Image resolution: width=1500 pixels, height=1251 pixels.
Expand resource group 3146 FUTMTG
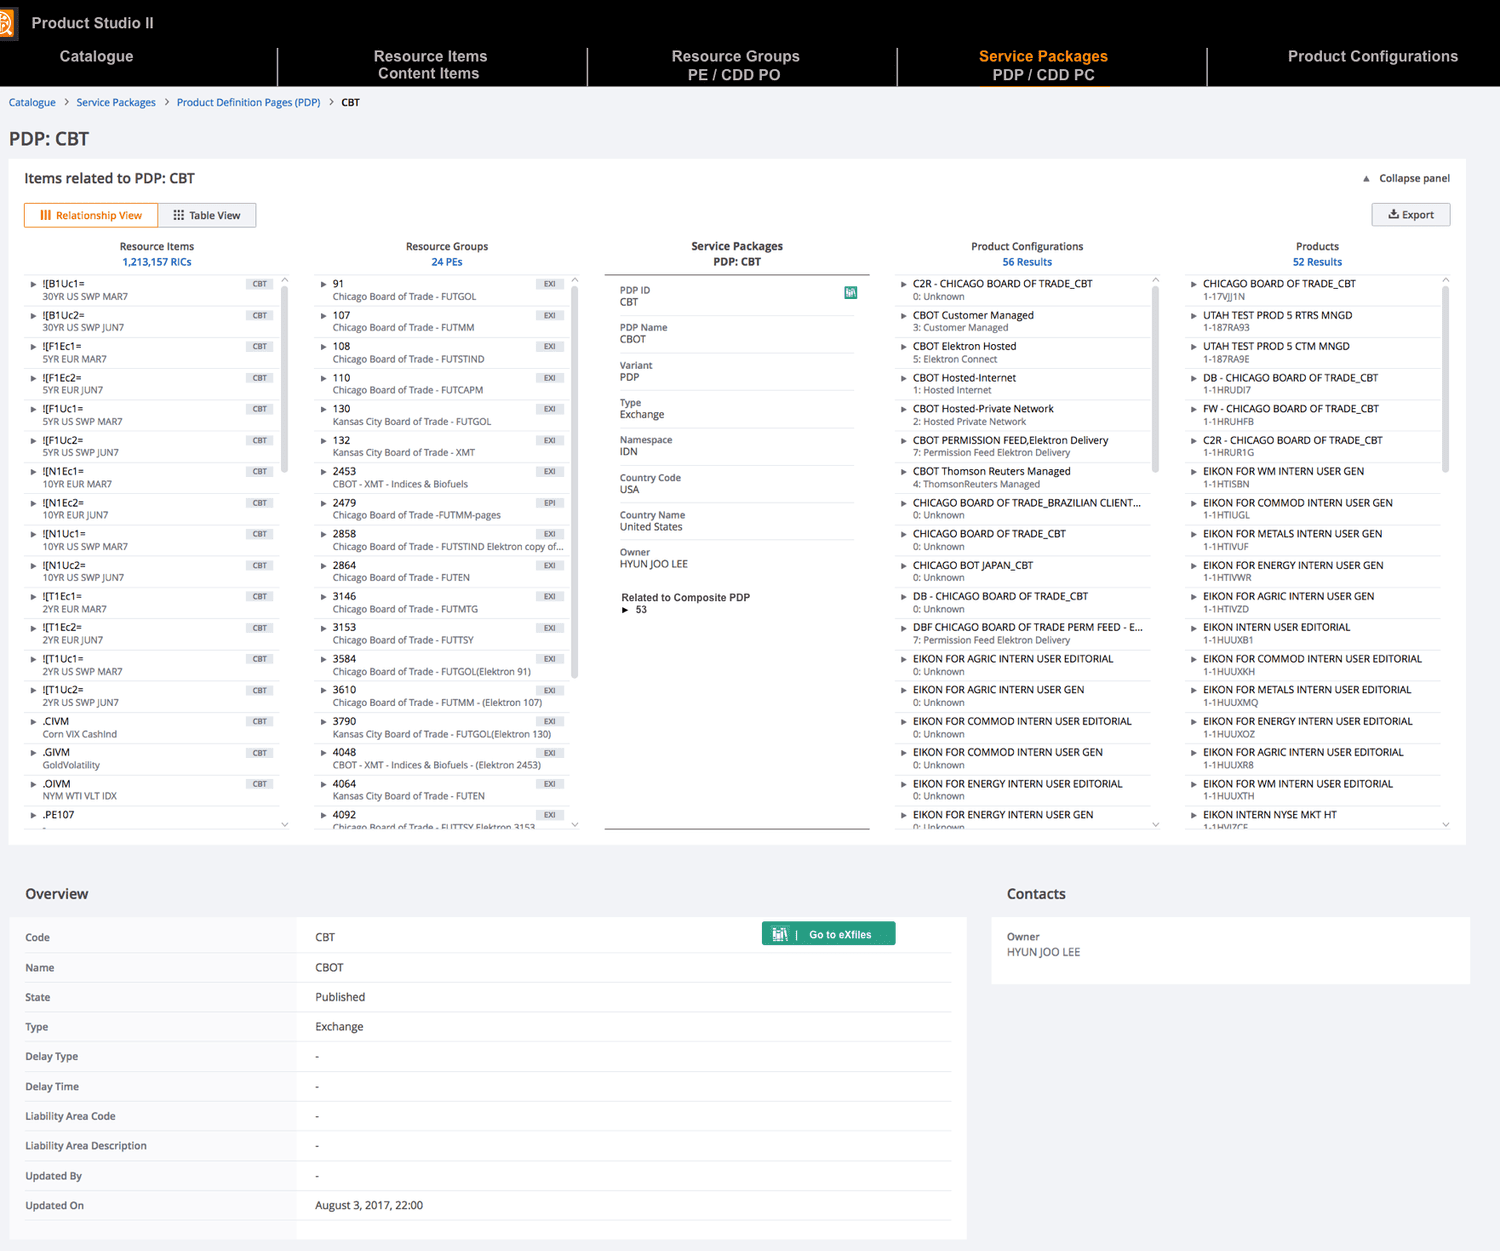pyautogui.click(x=323, y=597)
